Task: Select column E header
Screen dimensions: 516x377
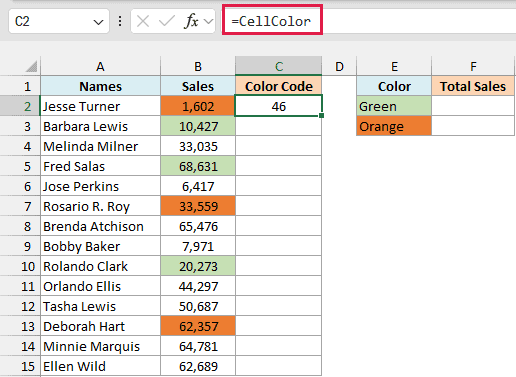Action: click(x=394, y=66)
